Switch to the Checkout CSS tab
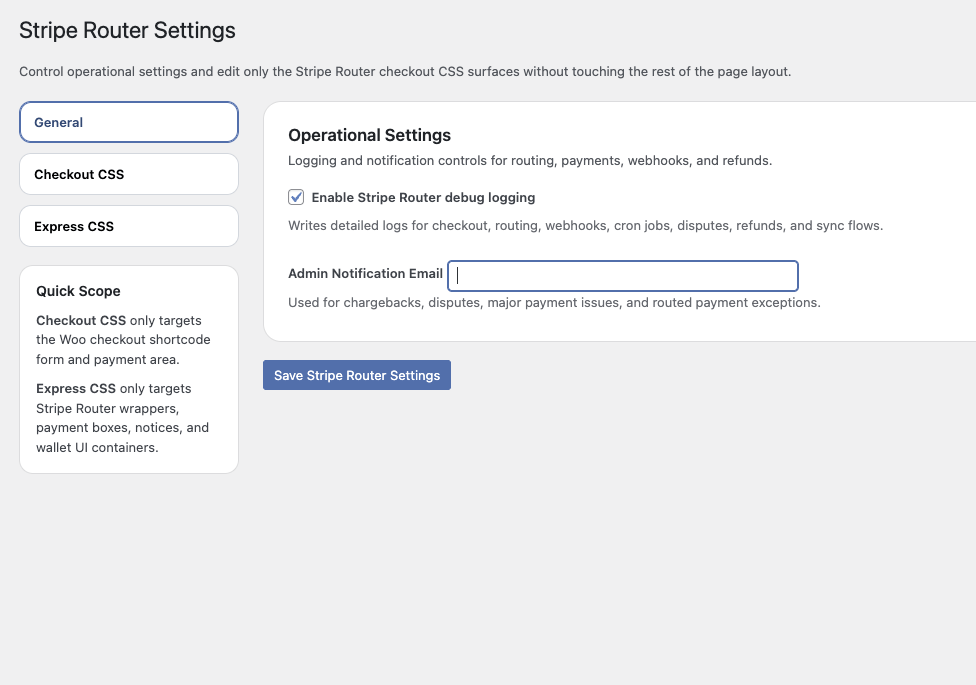976x685 pixels. click(x=128, y=174)
